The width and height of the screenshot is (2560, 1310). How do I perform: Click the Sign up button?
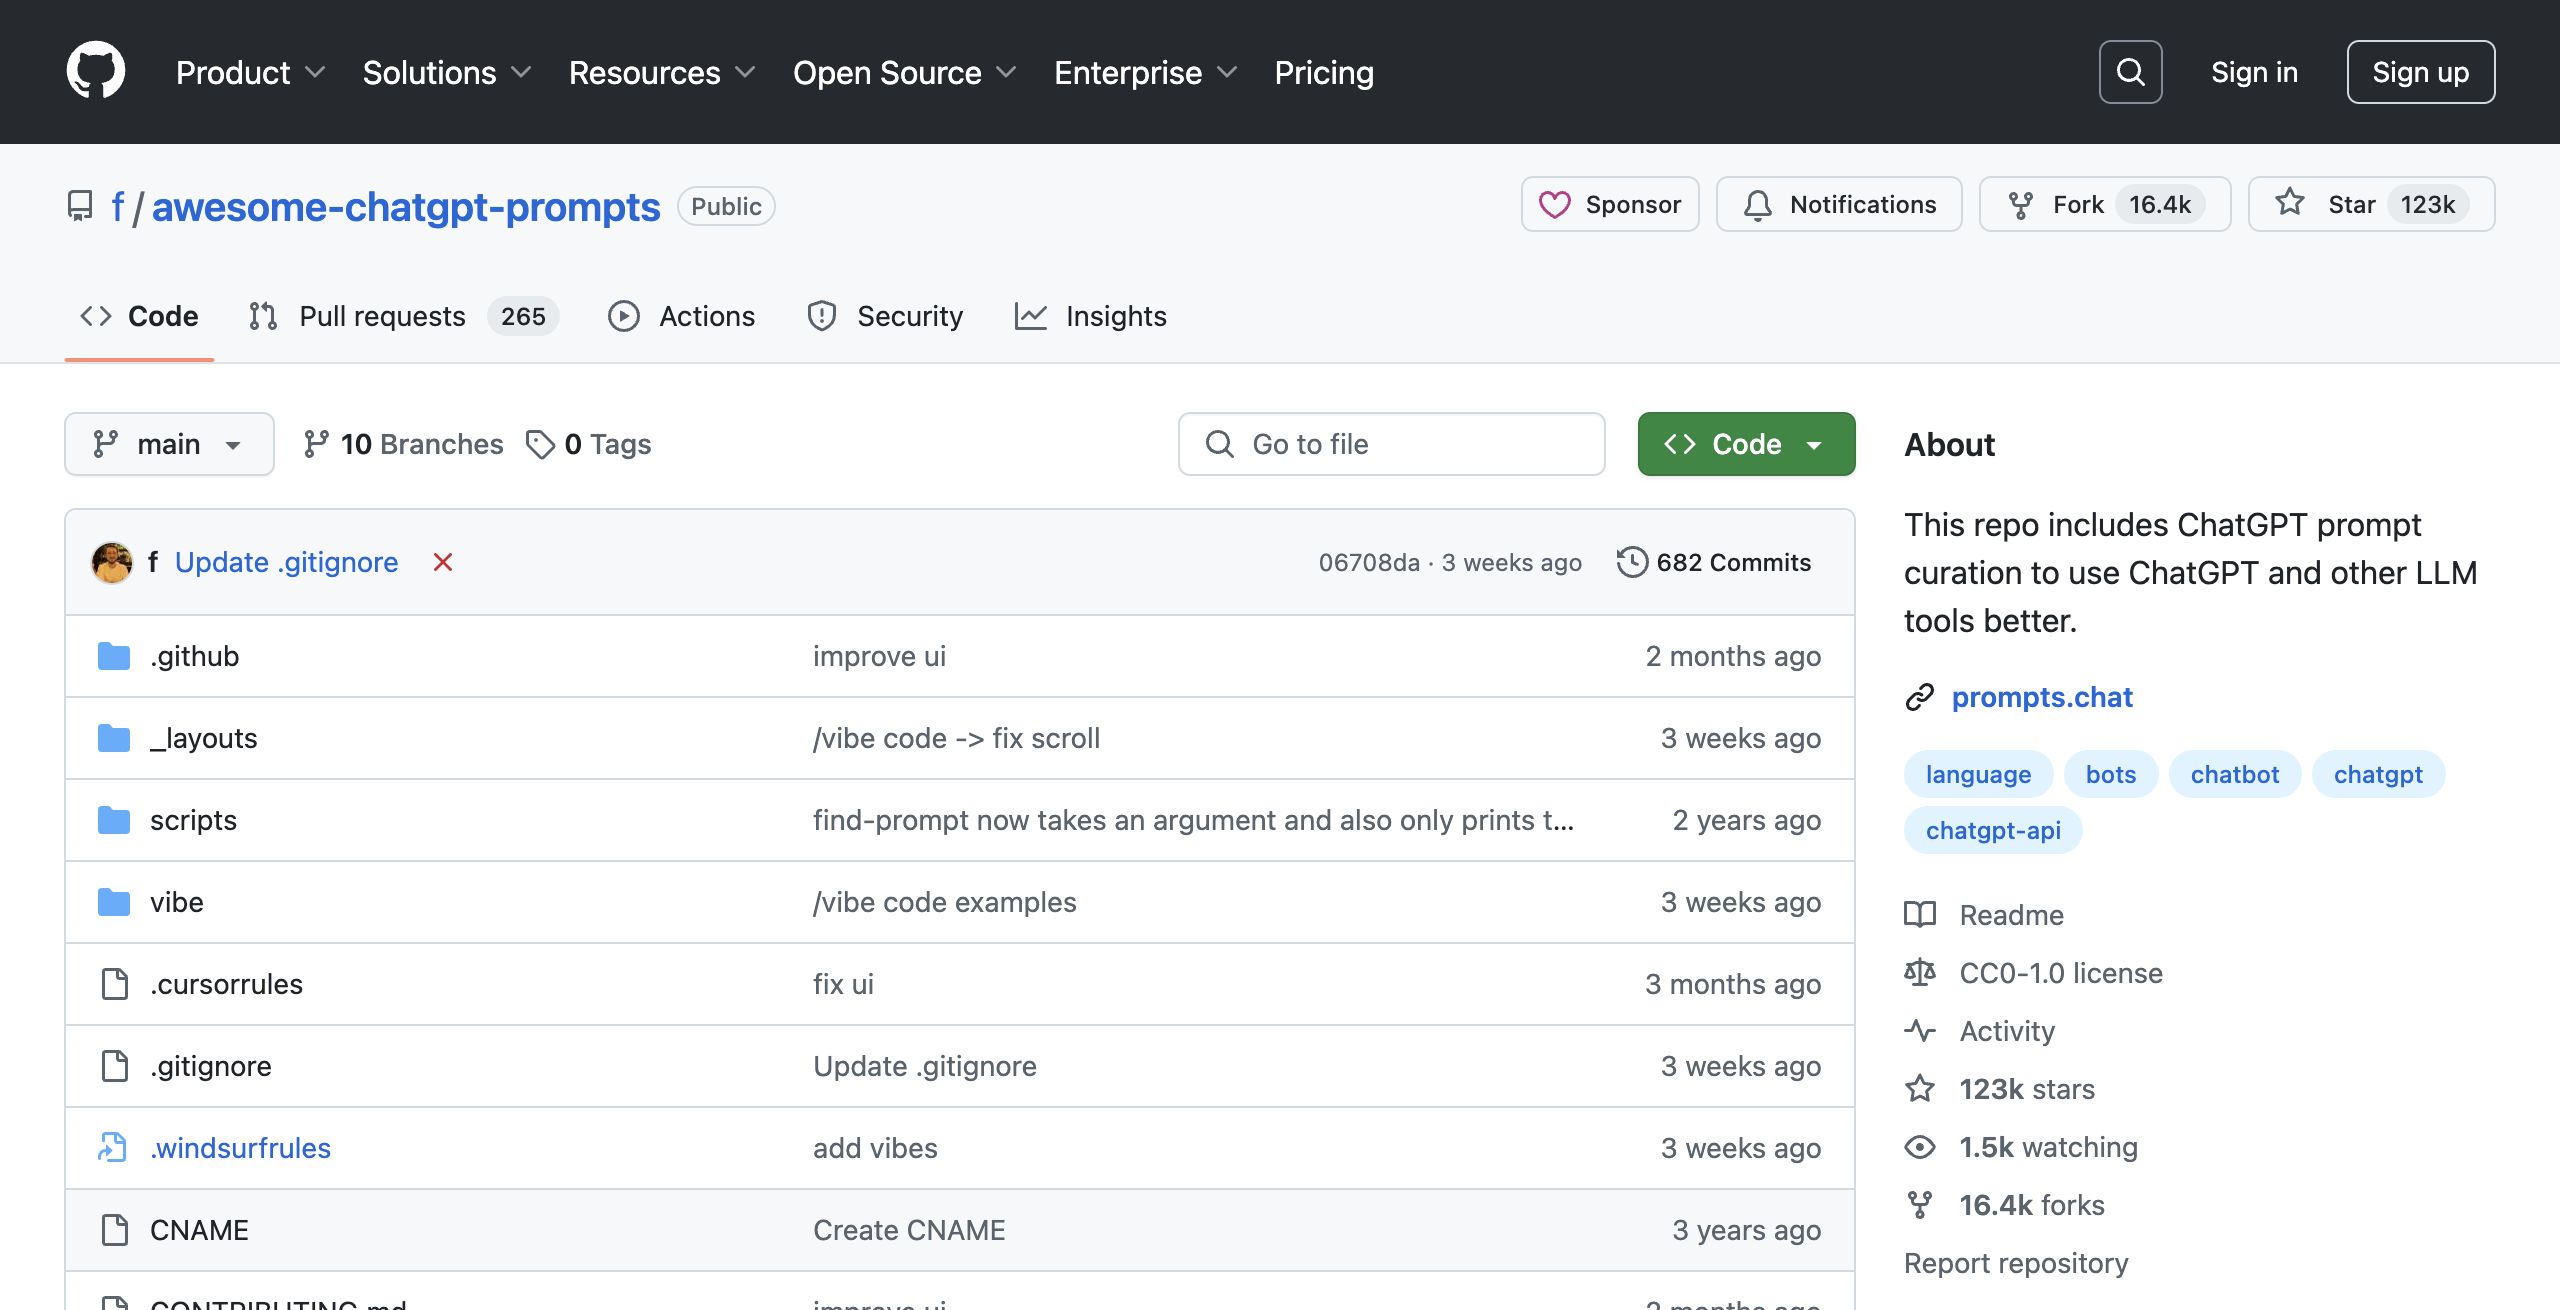coord(2420,73)
